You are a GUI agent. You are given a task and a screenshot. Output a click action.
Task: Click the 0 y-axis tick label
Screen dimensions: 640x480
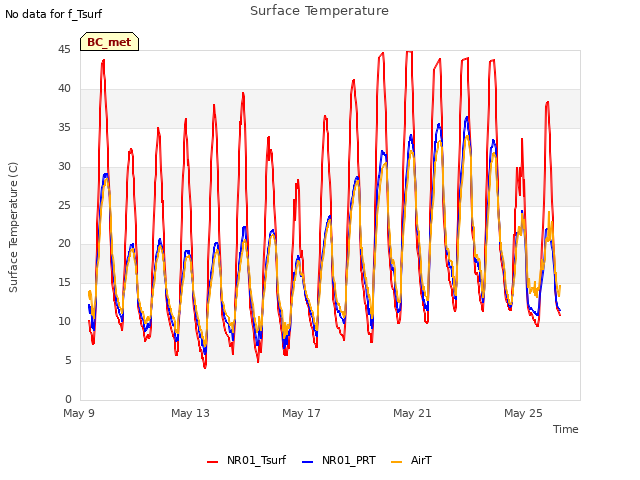pyautogui.click(x=68, y=399)
